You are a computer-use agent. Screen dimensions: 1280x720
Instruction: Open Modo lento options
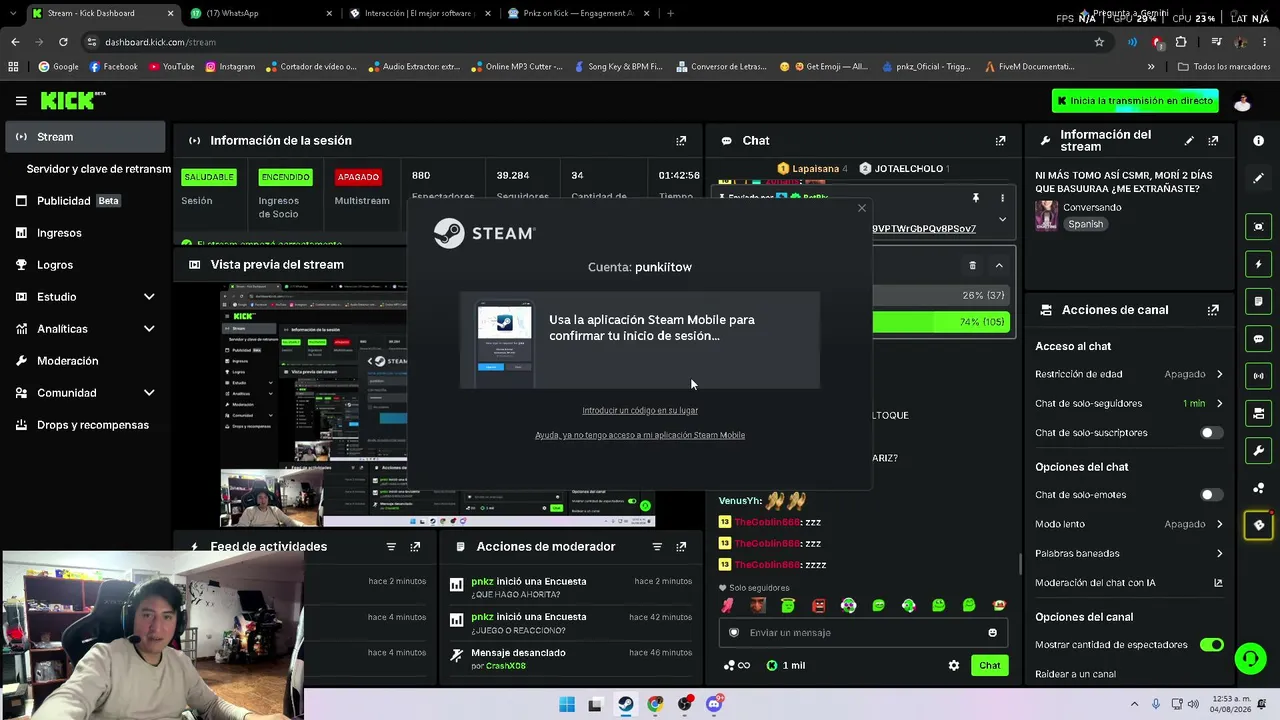pyautogui.click(x=1129, y=524)
